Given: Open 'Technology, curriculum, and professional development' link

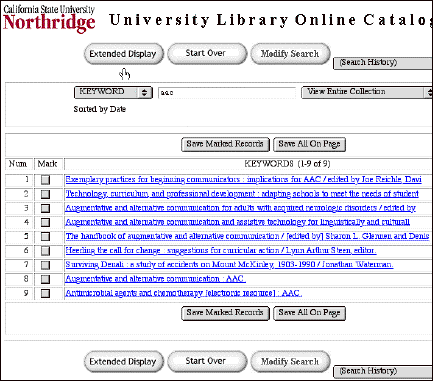Looking at the screenshot, I should click(x=242, y=194).
